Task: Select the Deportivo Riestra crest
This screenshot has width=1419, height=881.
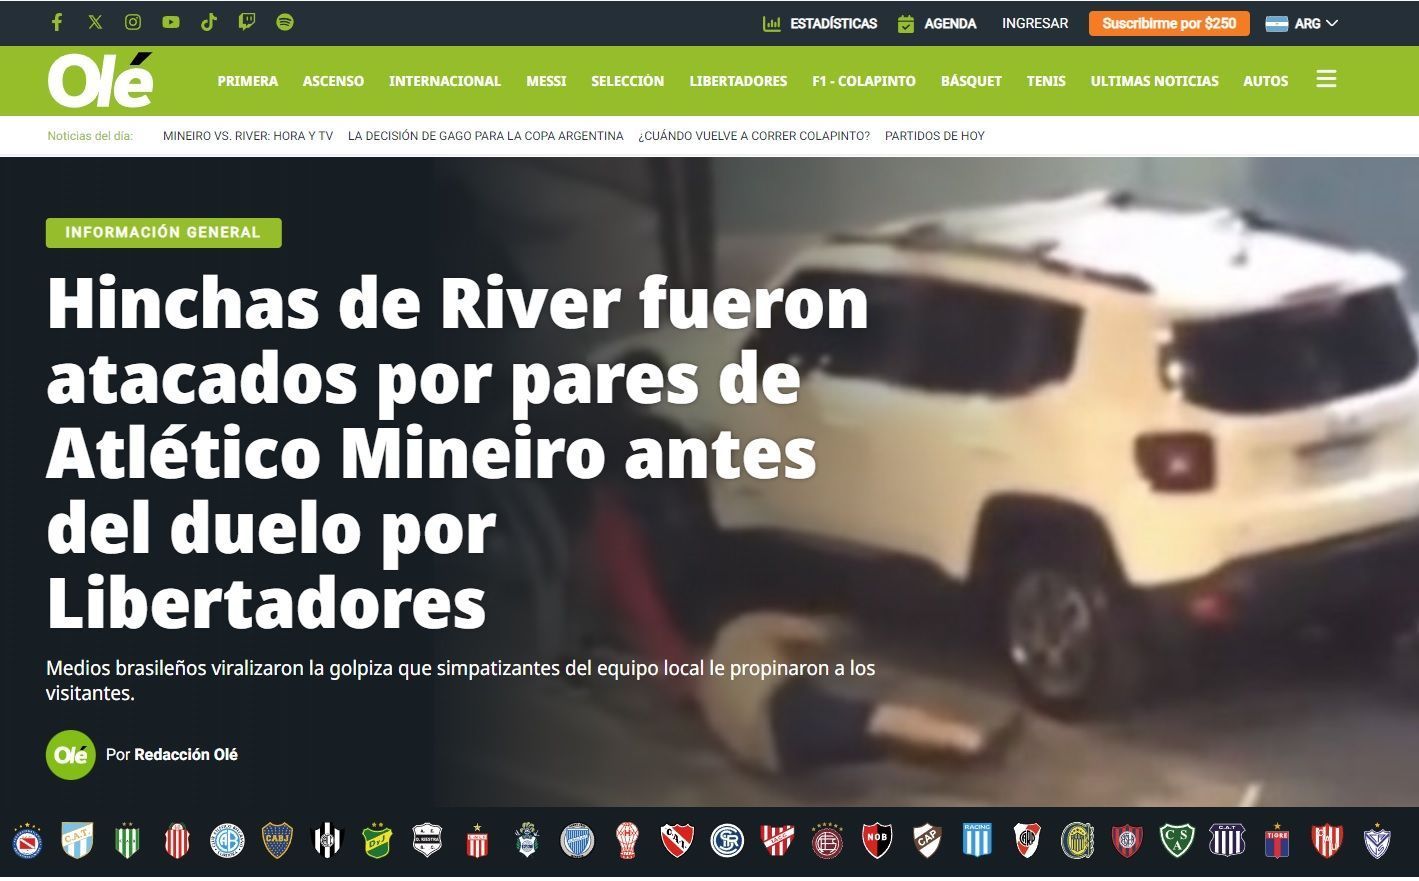Action: [x=427, y=841]
